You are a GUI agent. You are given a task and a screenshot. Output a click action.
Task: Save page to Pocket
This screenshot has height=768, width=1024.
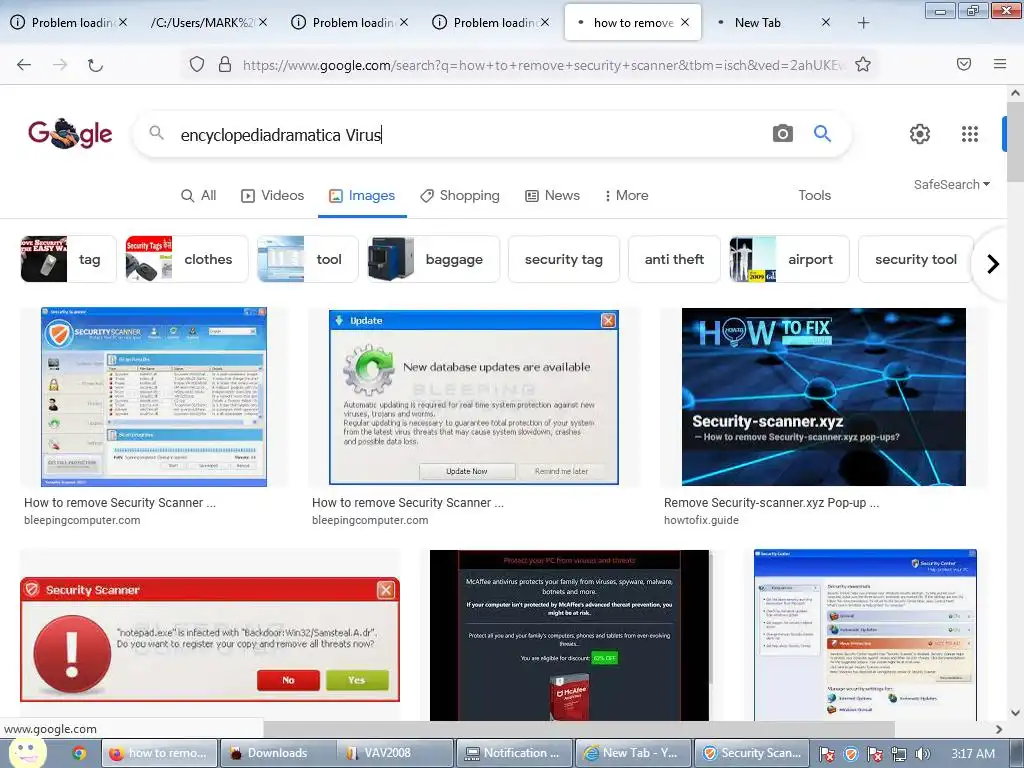964,64
